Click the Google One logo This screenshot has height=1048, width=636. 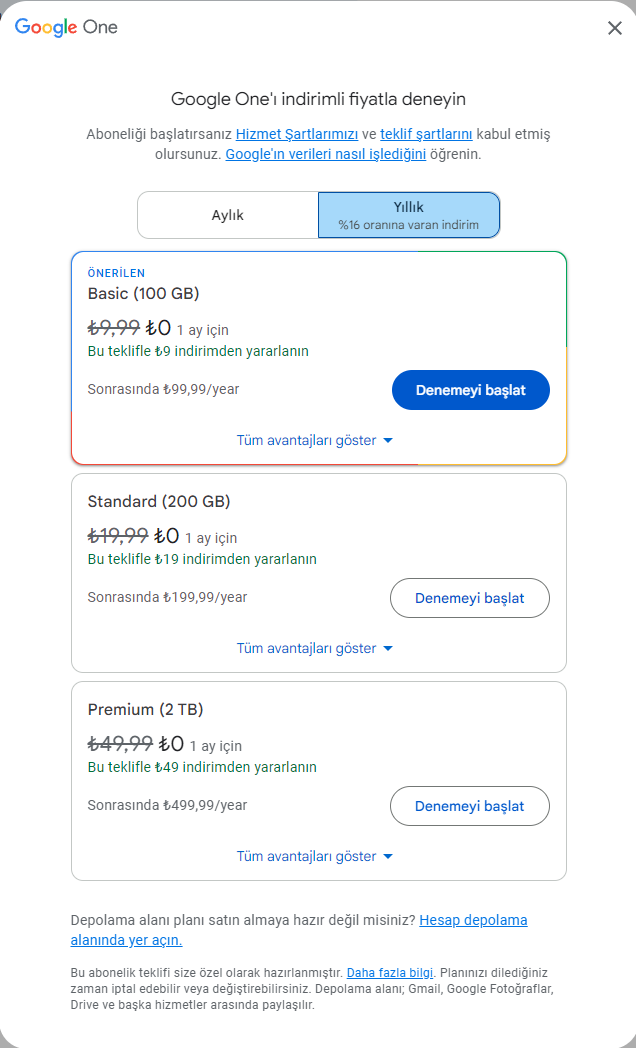[x=66, y=28]
